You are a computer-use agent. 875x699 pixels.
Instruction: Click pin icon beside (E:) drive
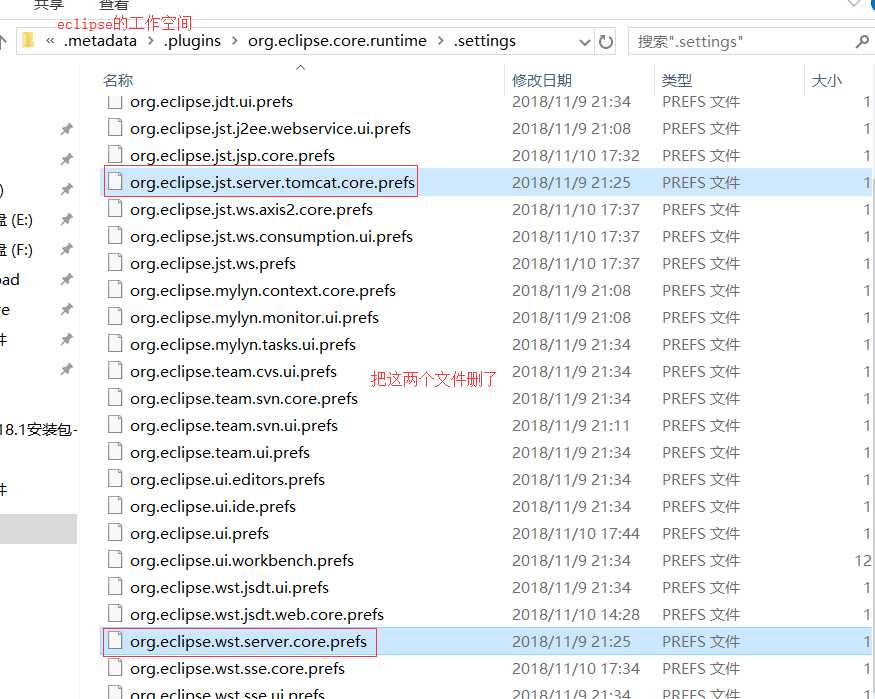(66, 219)
